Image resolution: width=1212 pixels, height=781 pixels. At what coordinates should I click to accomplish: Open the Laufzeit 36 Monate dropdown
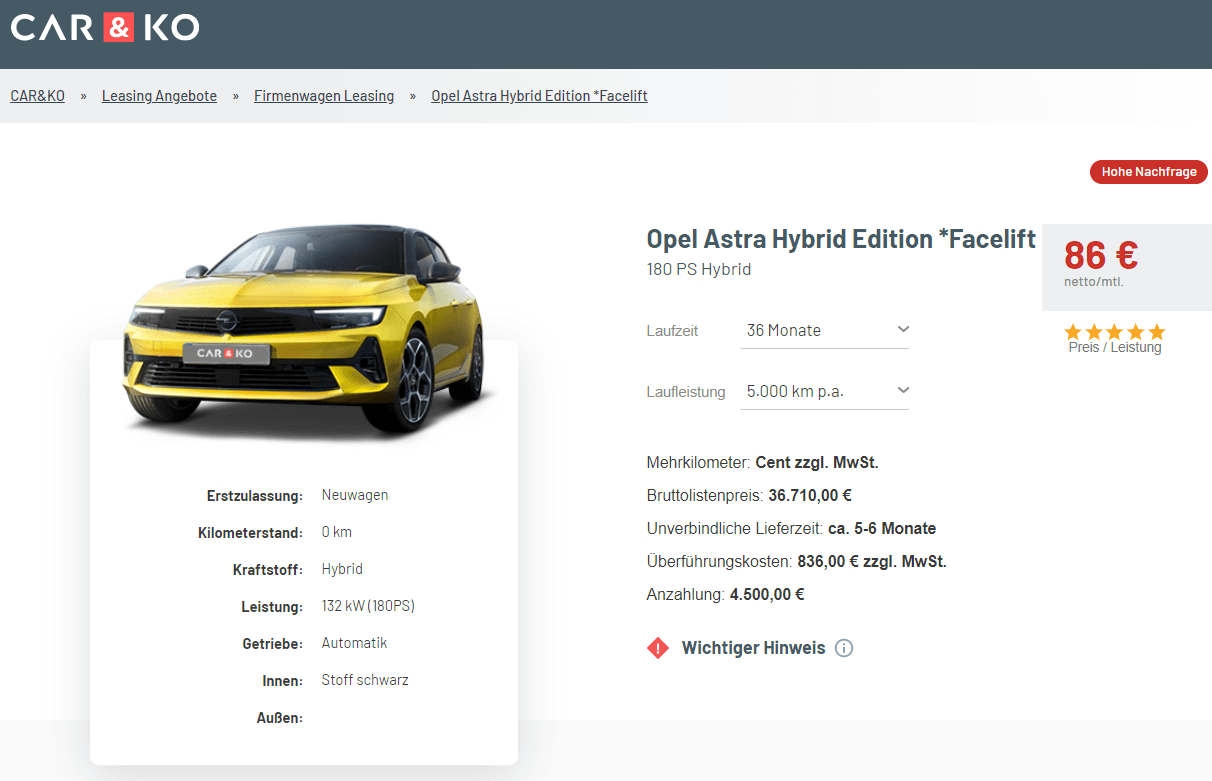click(x=824, y=330)
